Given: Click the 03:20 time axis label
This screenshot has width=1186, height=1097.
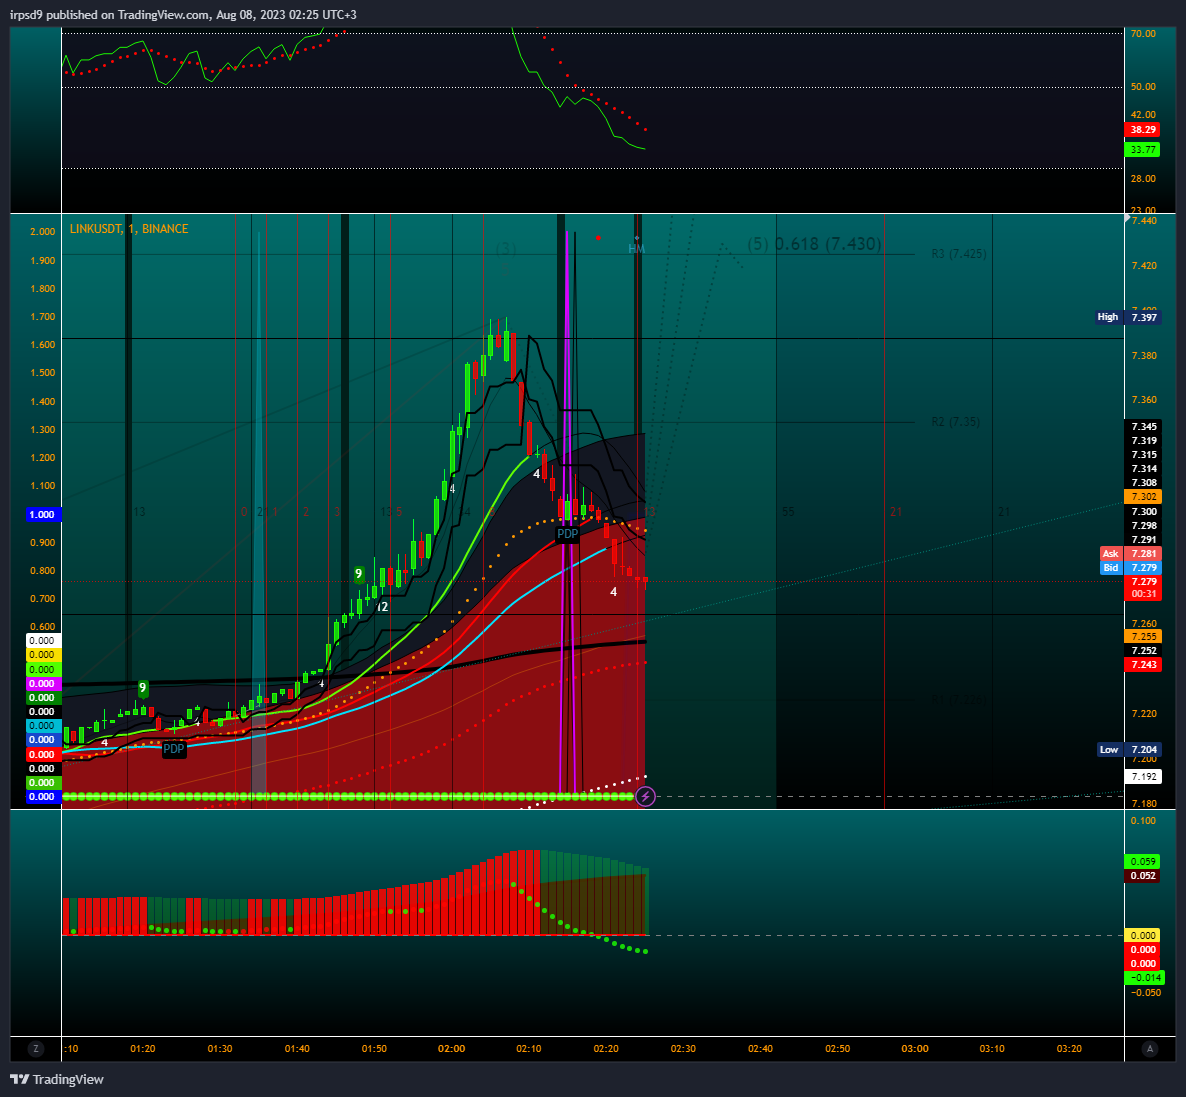Looking at the screenshot, I should (1069, 1049).
